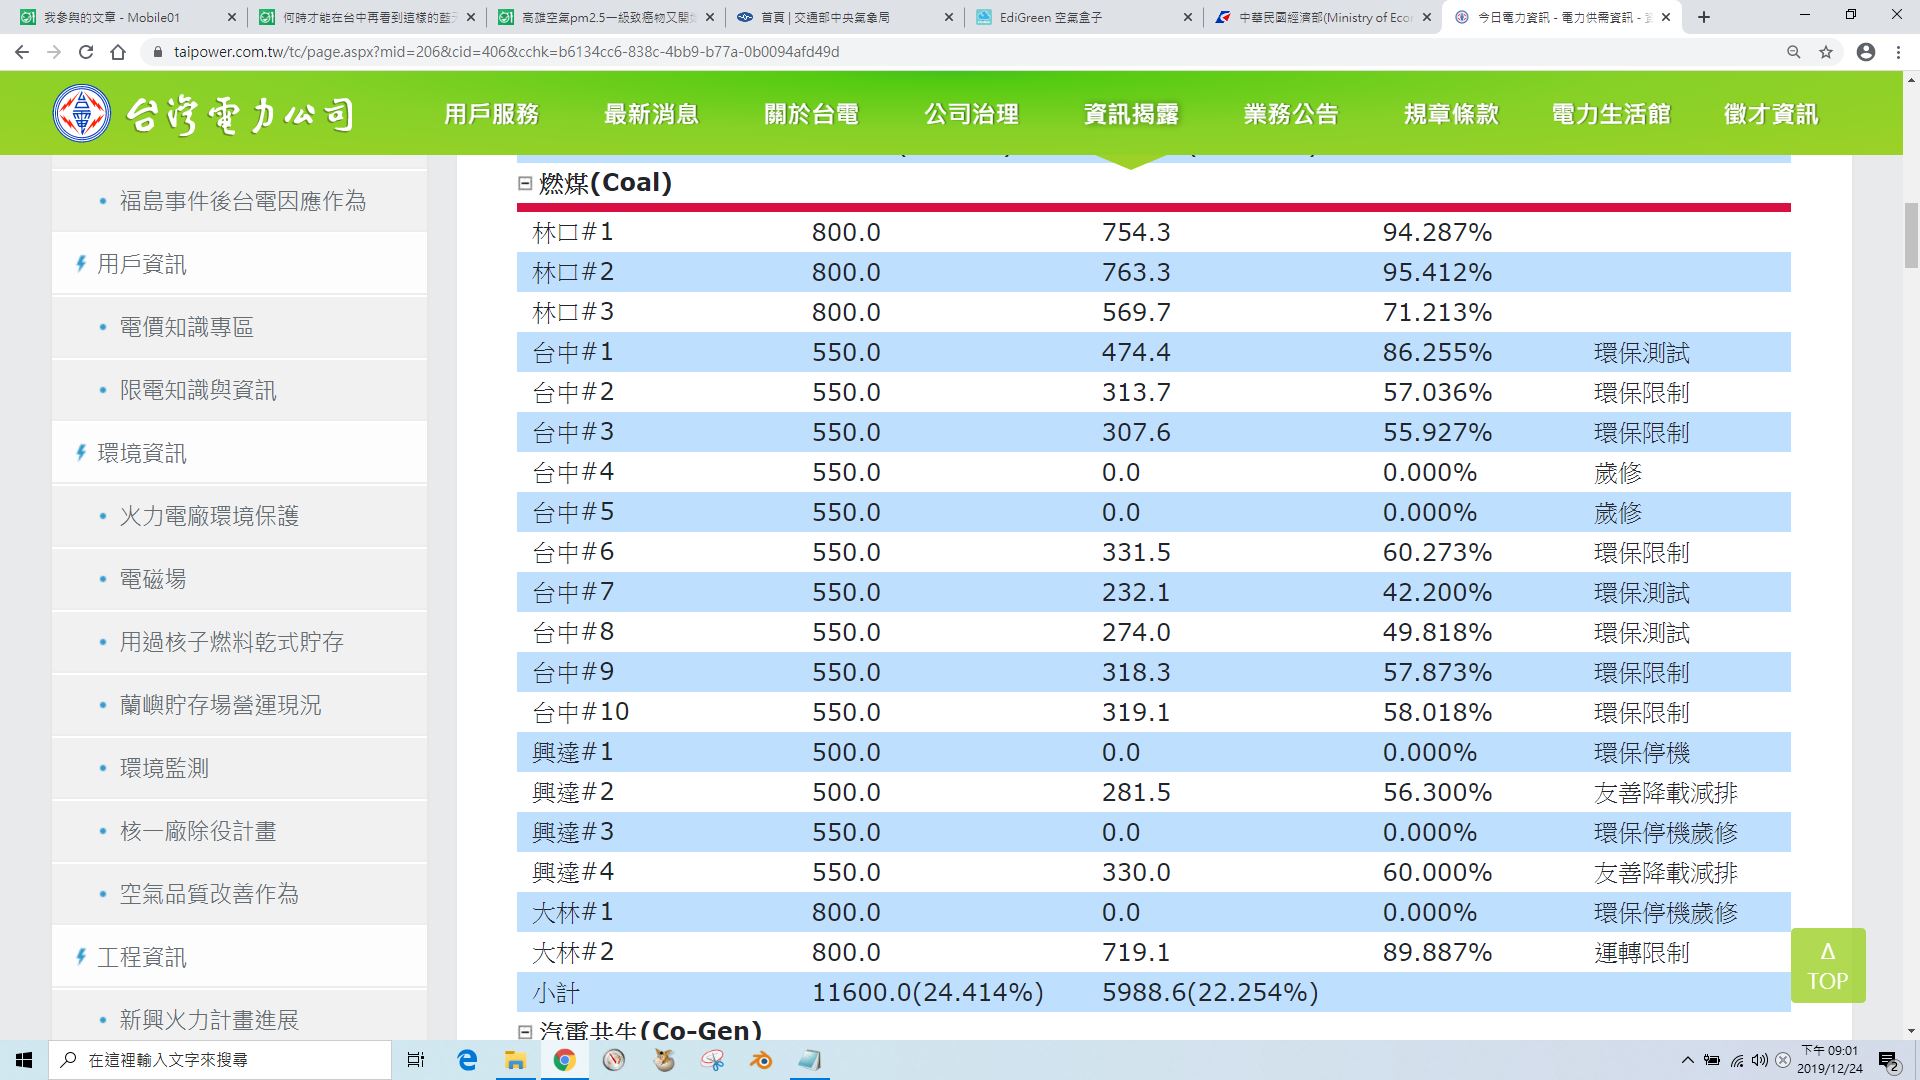Click the address bar URL field

pyautogui.click(x=960, y=52)
